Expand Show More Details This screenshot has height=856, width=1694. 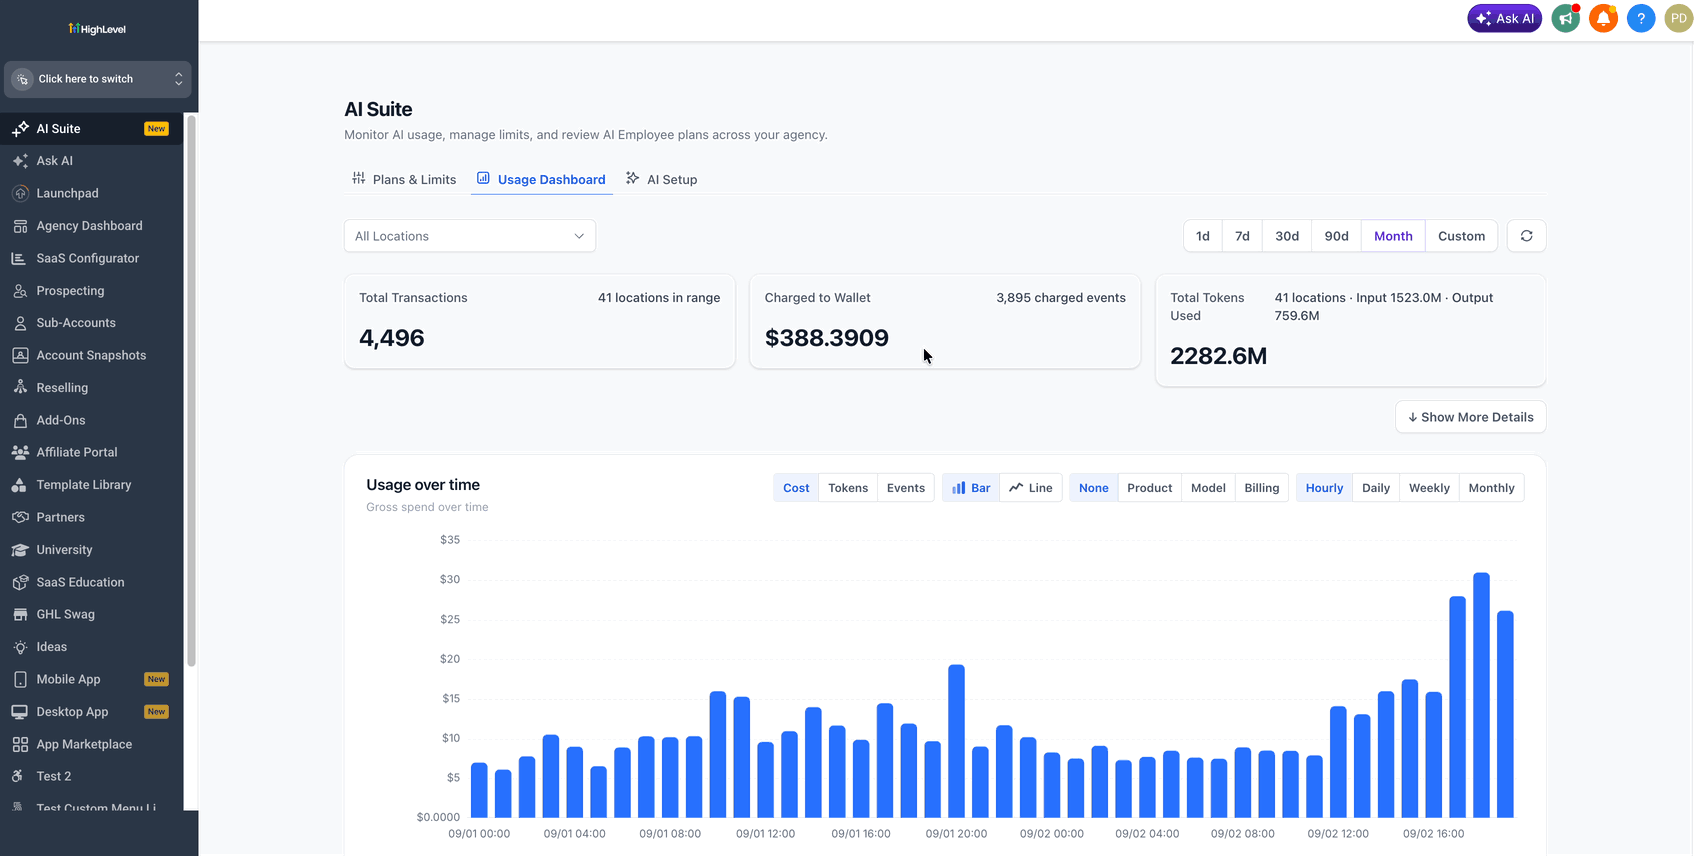coord(1470,417)
